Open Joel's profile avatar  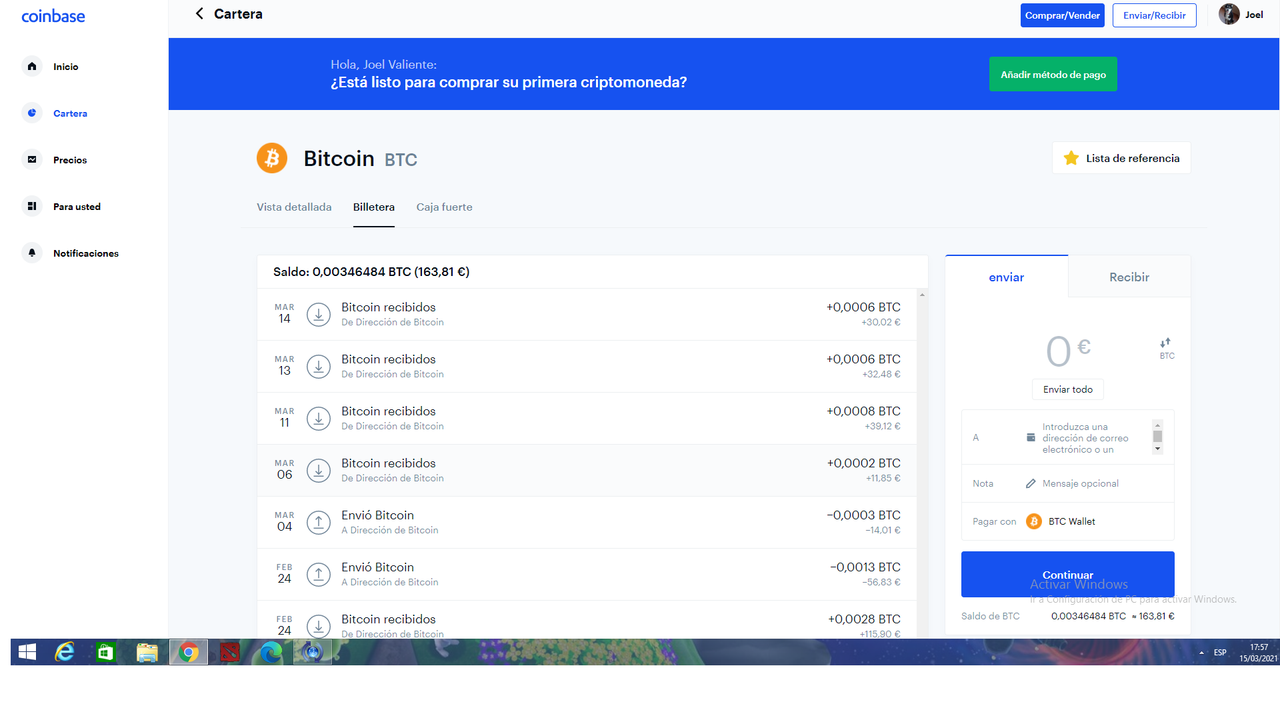click(1229, 14)
